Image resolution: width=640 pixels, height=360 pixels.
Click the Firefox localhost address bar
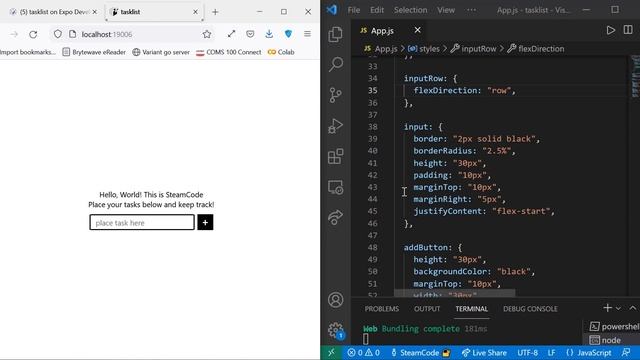click(131, 35)
